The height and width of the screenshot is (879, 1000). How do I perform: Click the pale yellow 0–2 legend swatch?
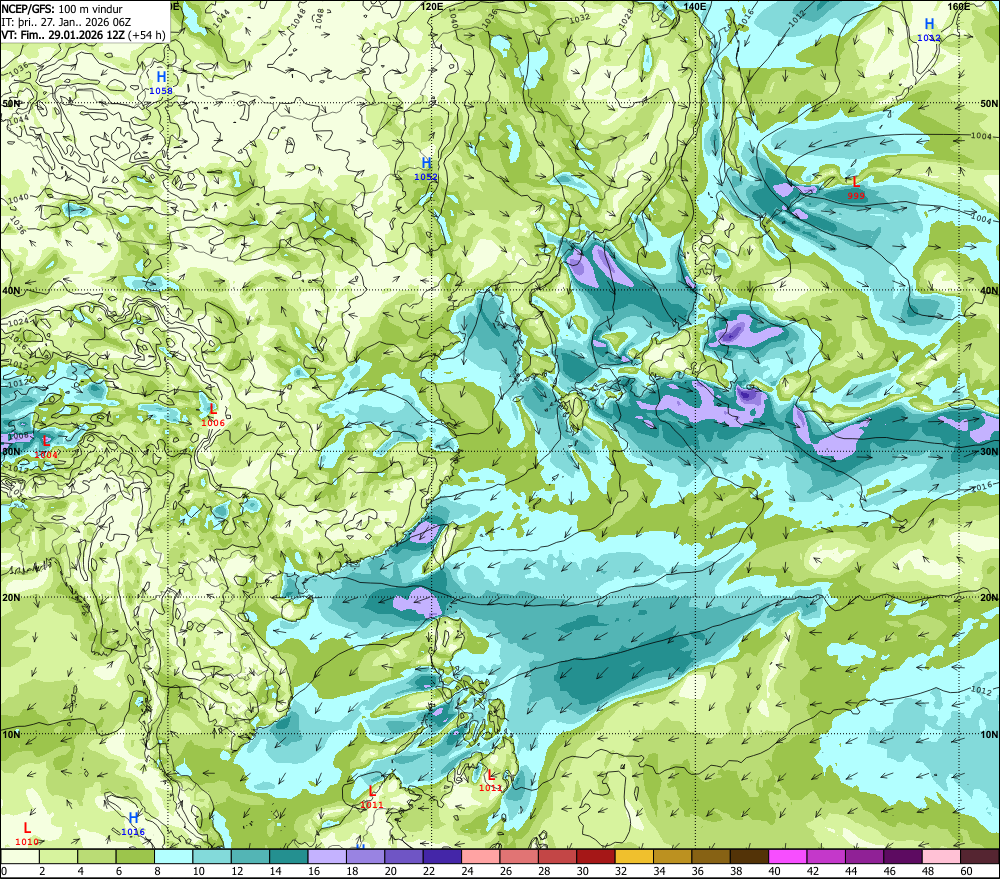(20, 856)
